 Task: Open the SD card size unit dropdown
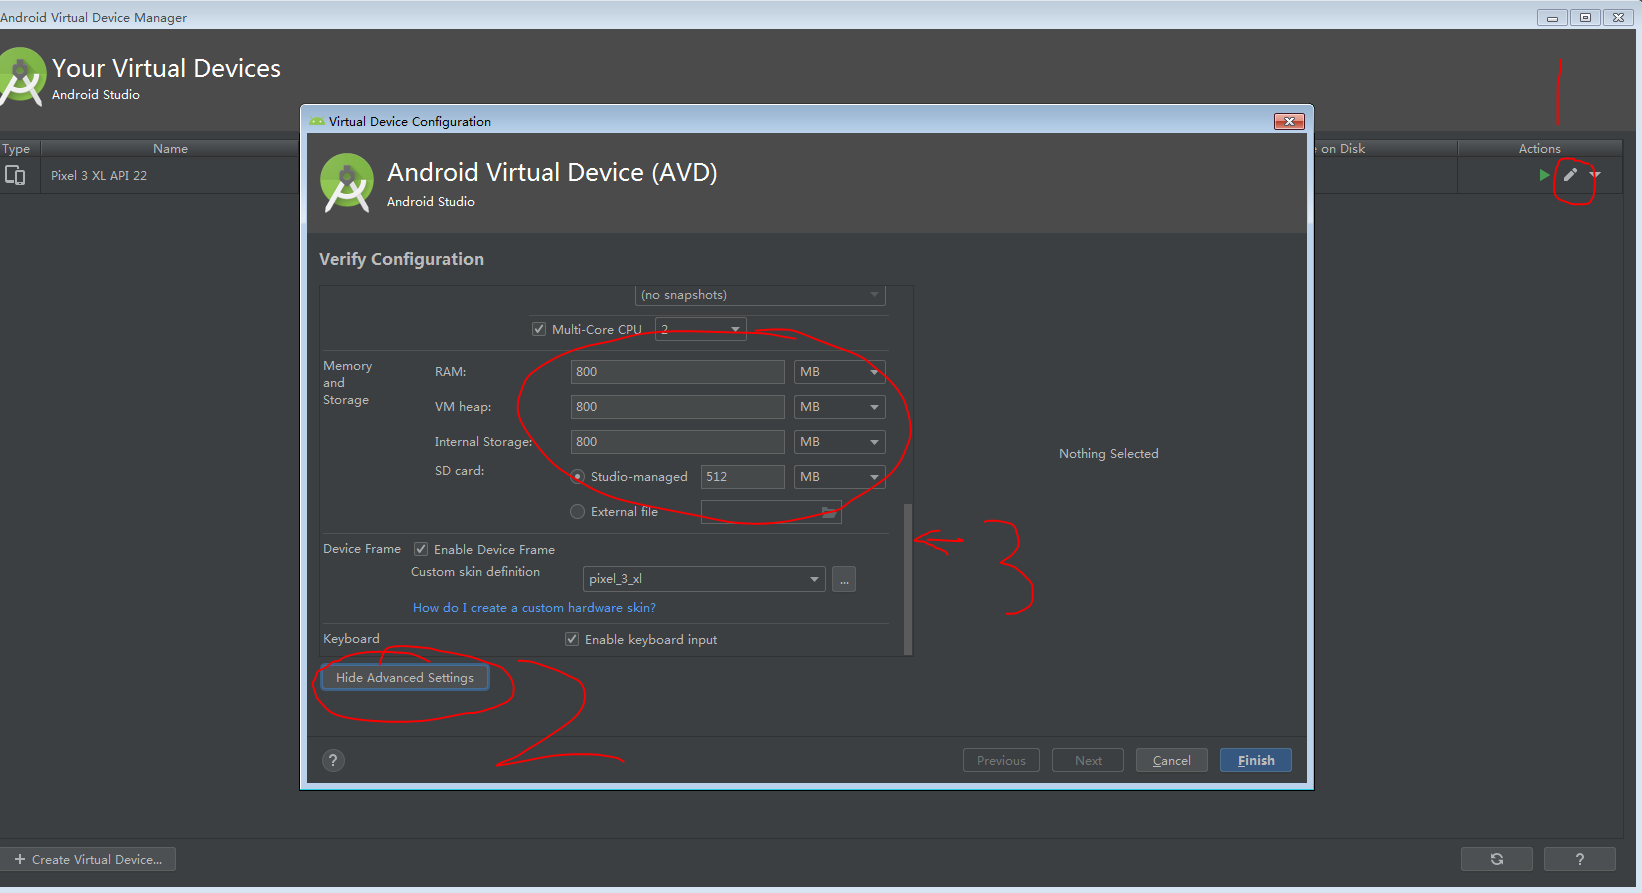840,477
